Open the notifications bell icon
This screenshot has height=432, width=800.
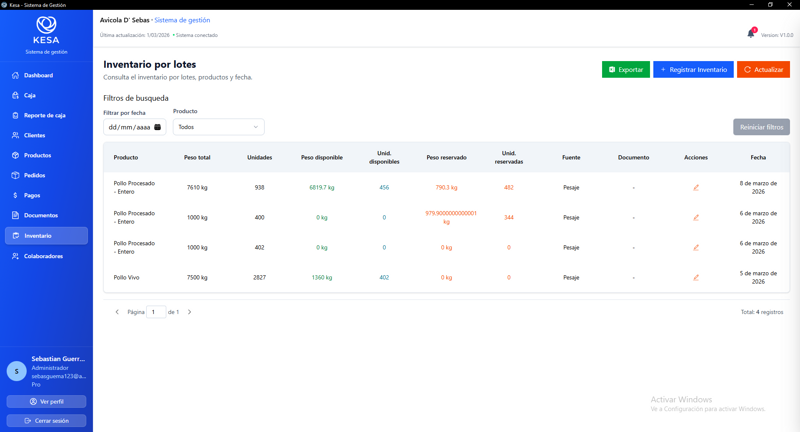point(751,33)
